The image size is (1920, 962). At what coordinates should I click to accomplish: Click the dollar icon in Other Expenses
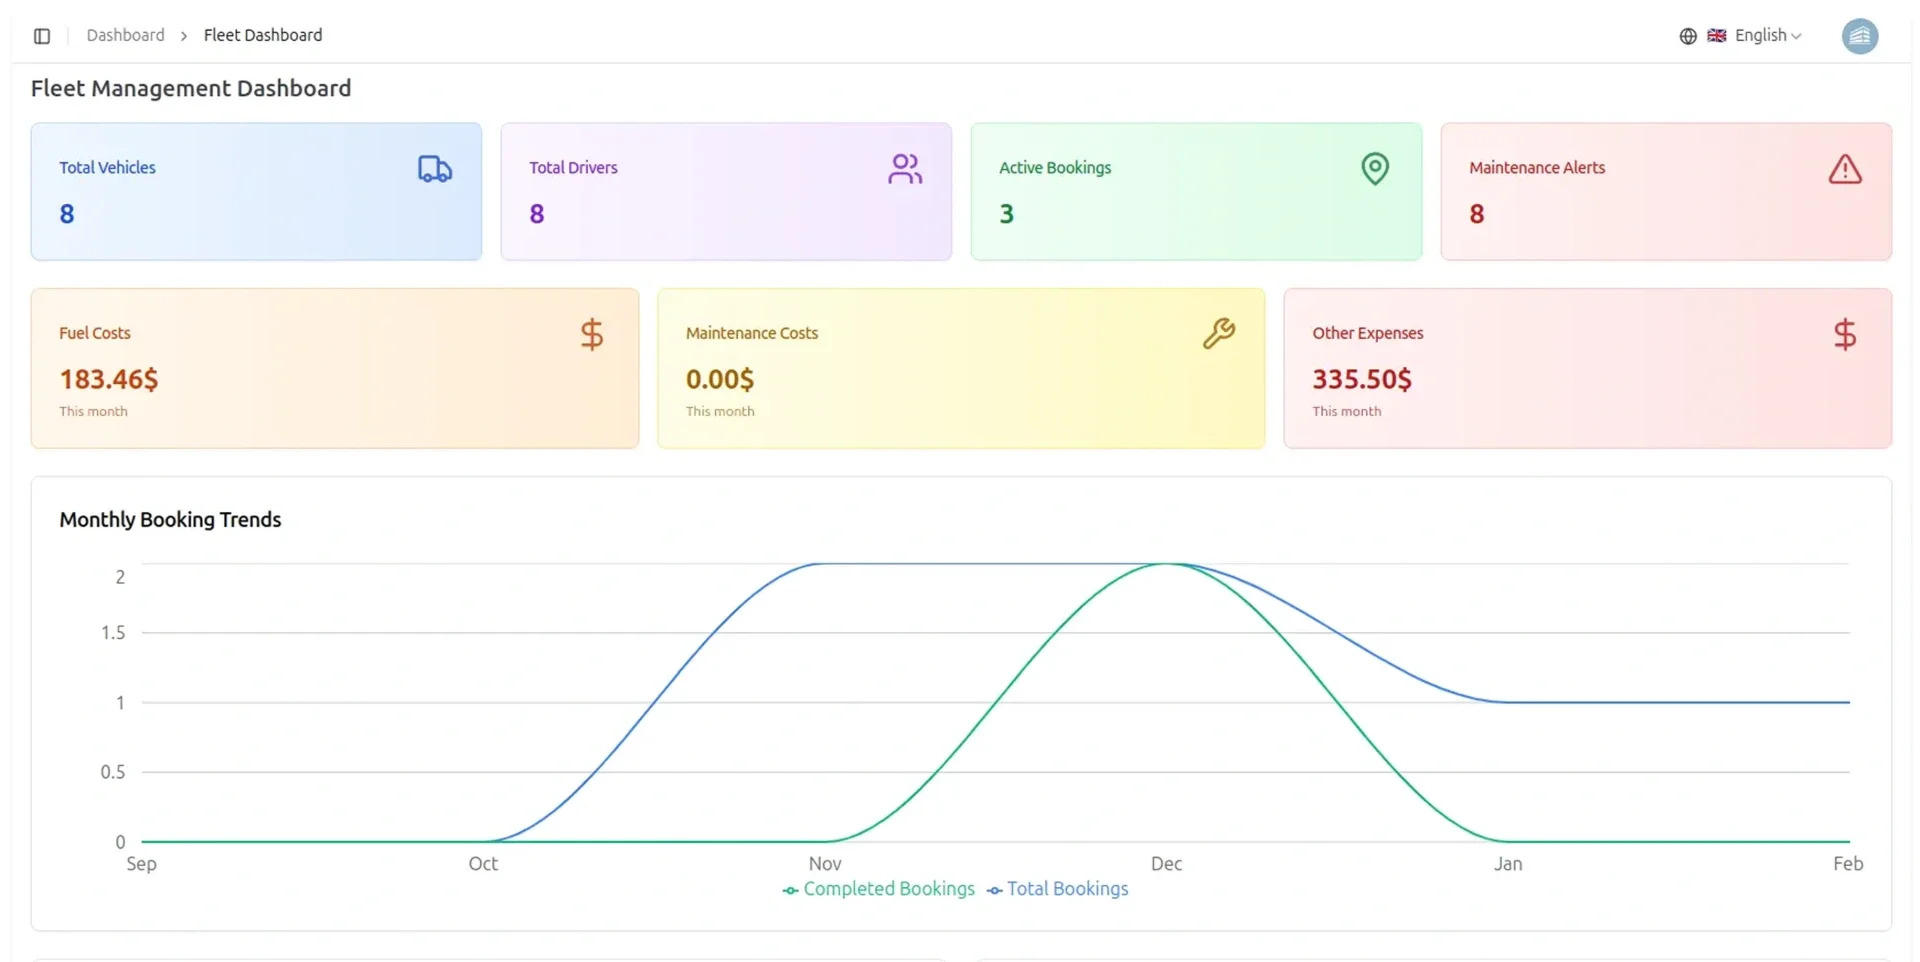tap(1845, 334)
